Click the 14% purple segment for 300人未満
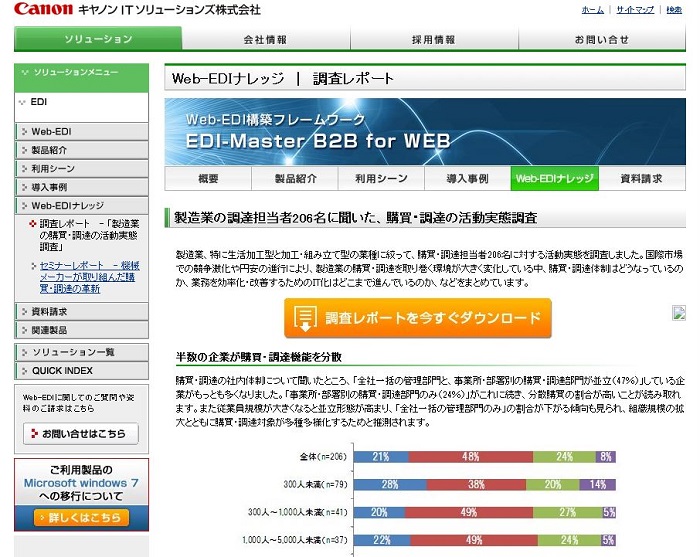This screenshot has height=557, width=700. tap(597, 484)
